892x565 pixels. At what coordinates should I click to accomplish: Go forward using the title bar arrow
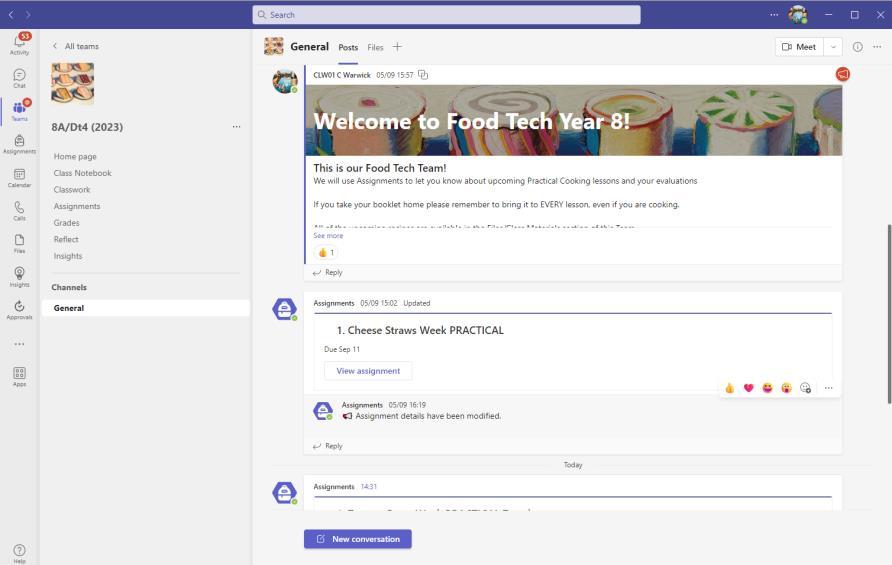[x=28, y=14]
